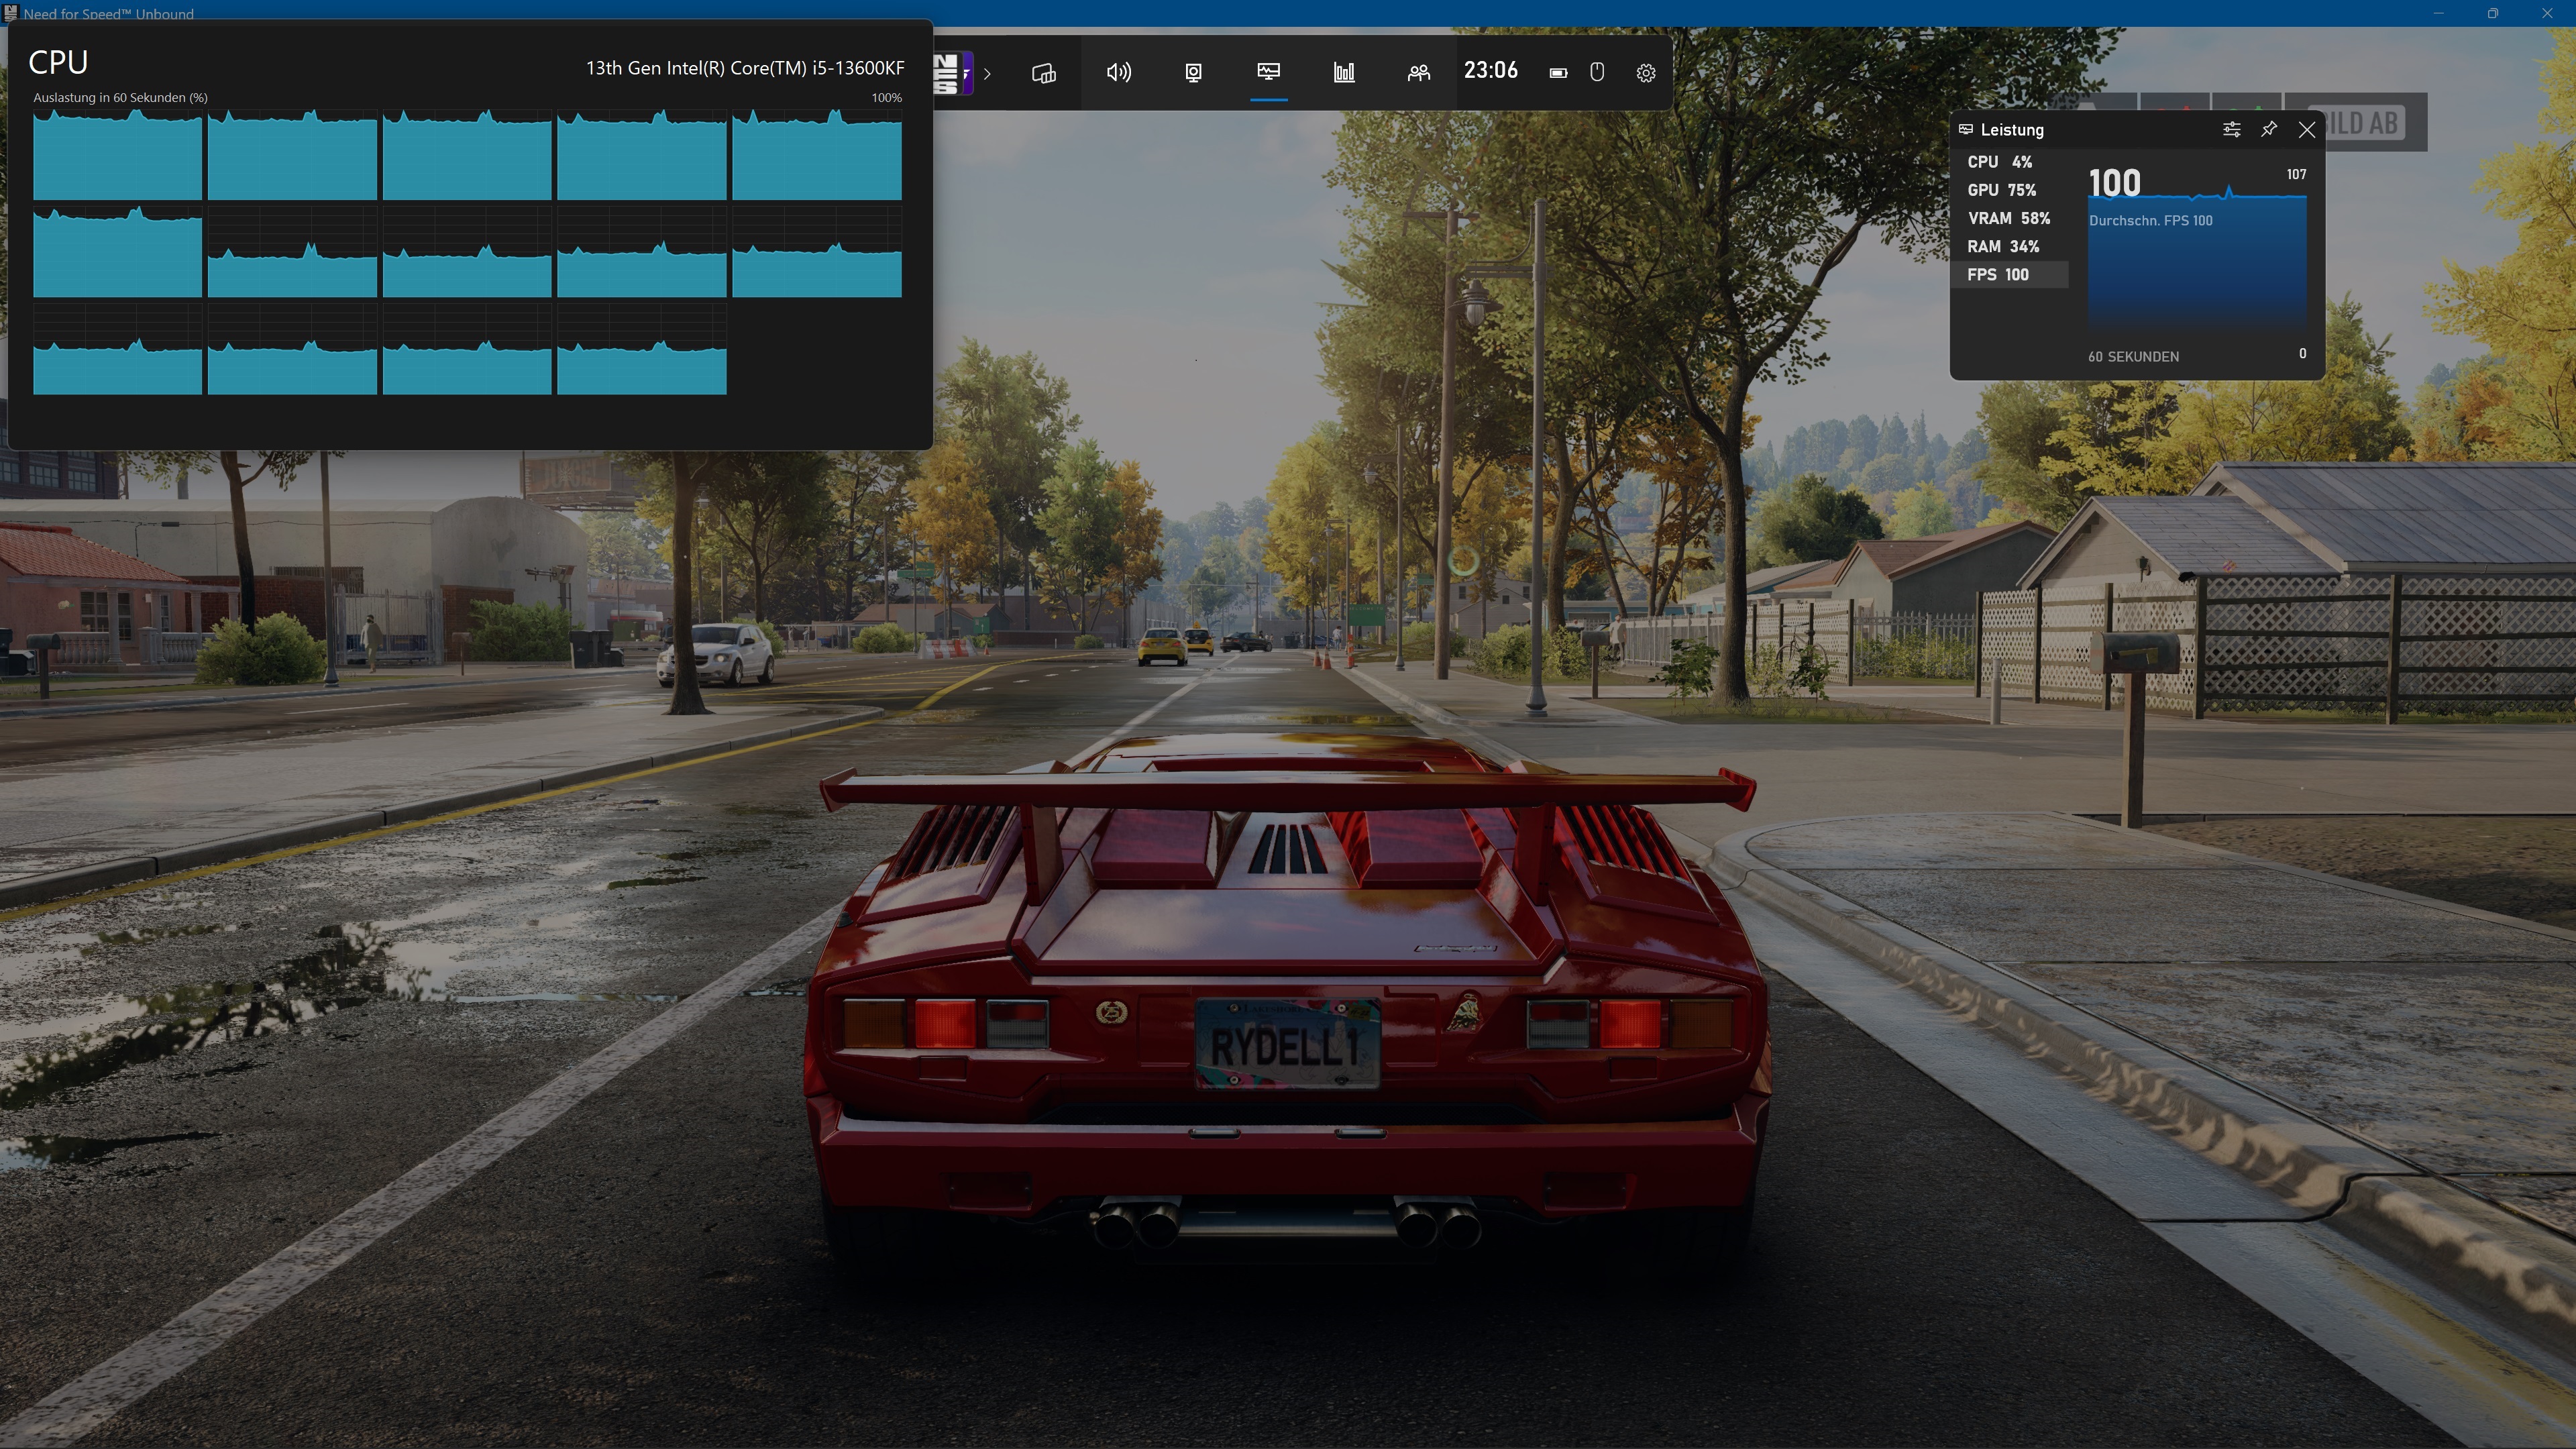Viewport: 2576px width, 1449px height.
Task: Expand the chevron next to NFS icon
Action: coord(987,73)
